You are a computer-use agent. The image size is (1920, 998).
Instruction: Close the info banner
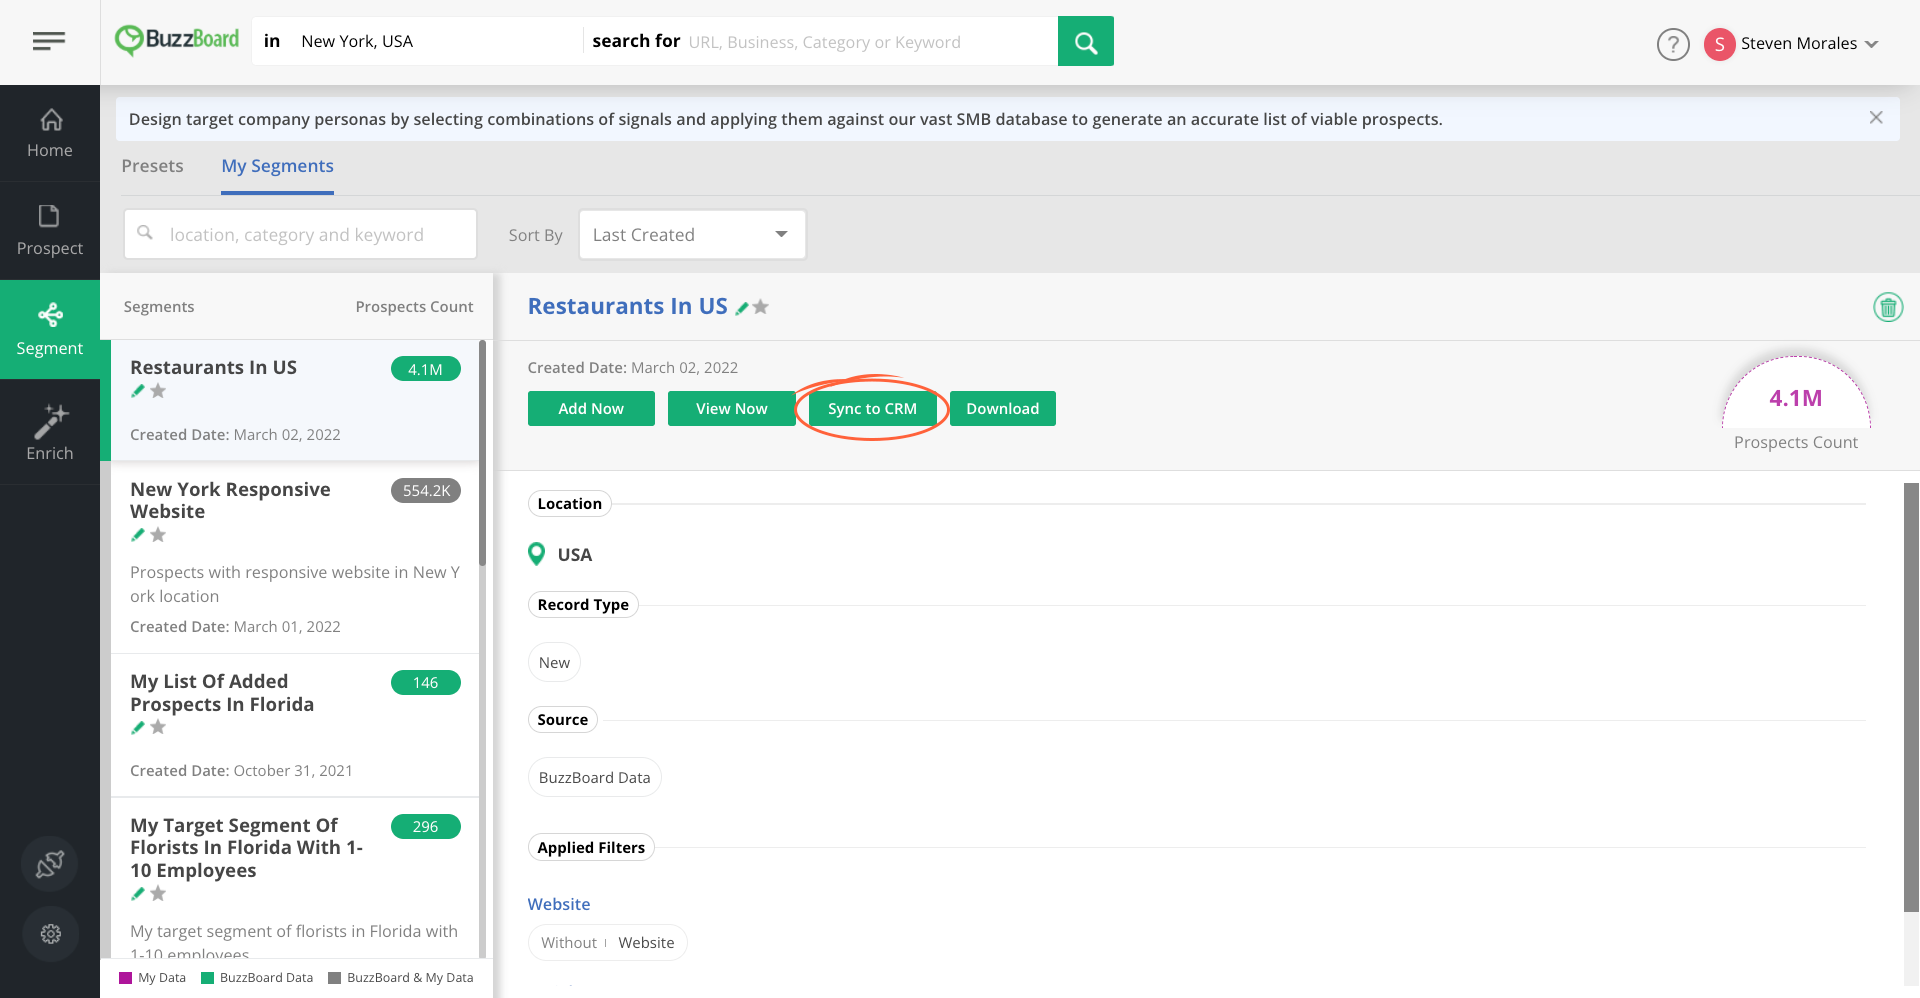tap(1876, 118)
